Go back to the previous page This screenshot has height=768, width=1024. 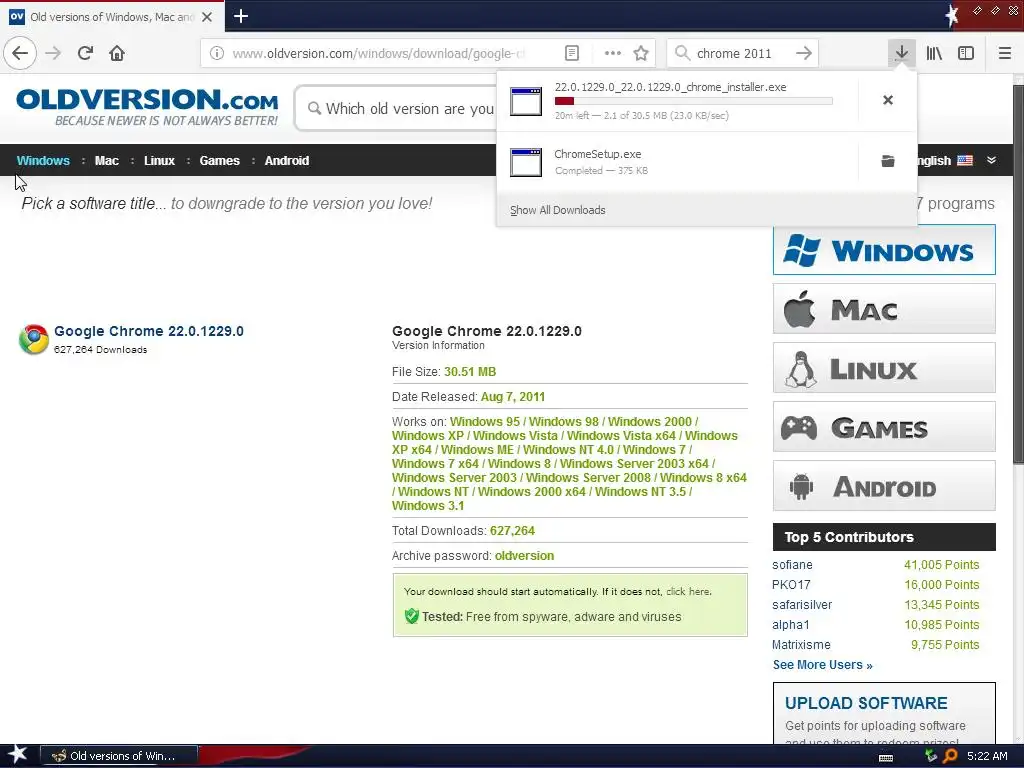pyautogui.click(x=20, y=53)
